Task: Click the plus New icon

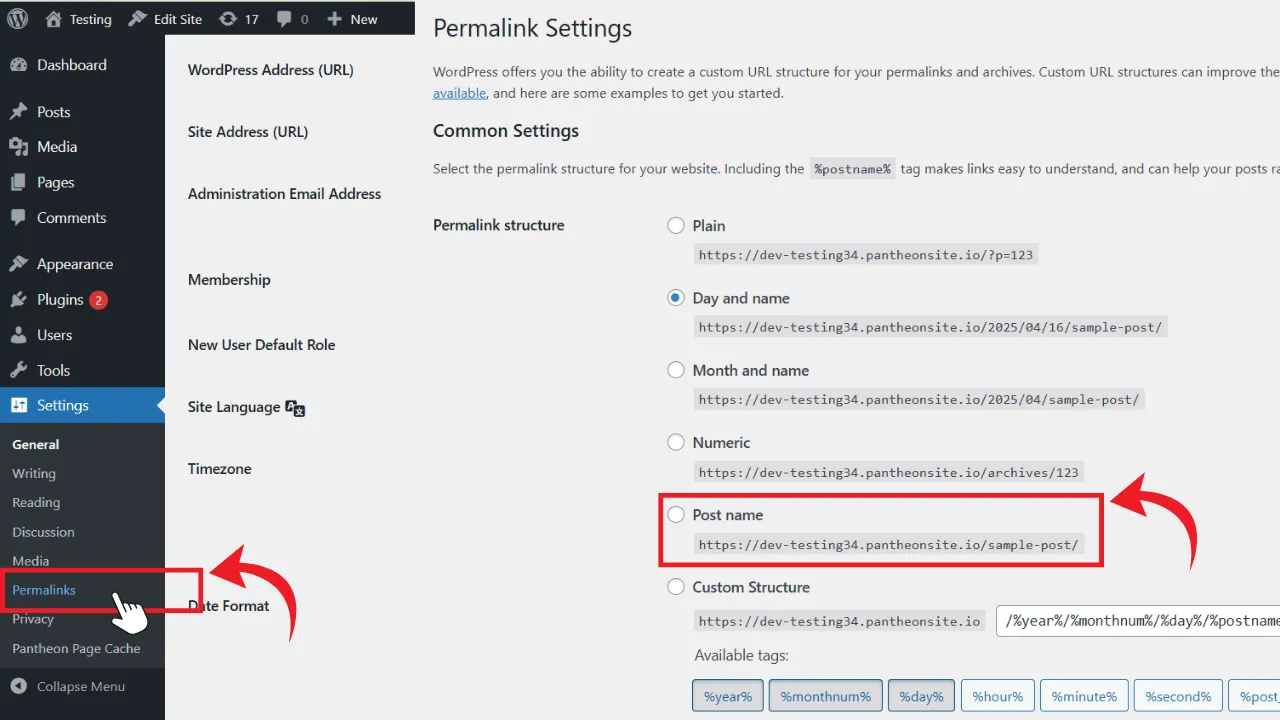Action: (334, 19)
